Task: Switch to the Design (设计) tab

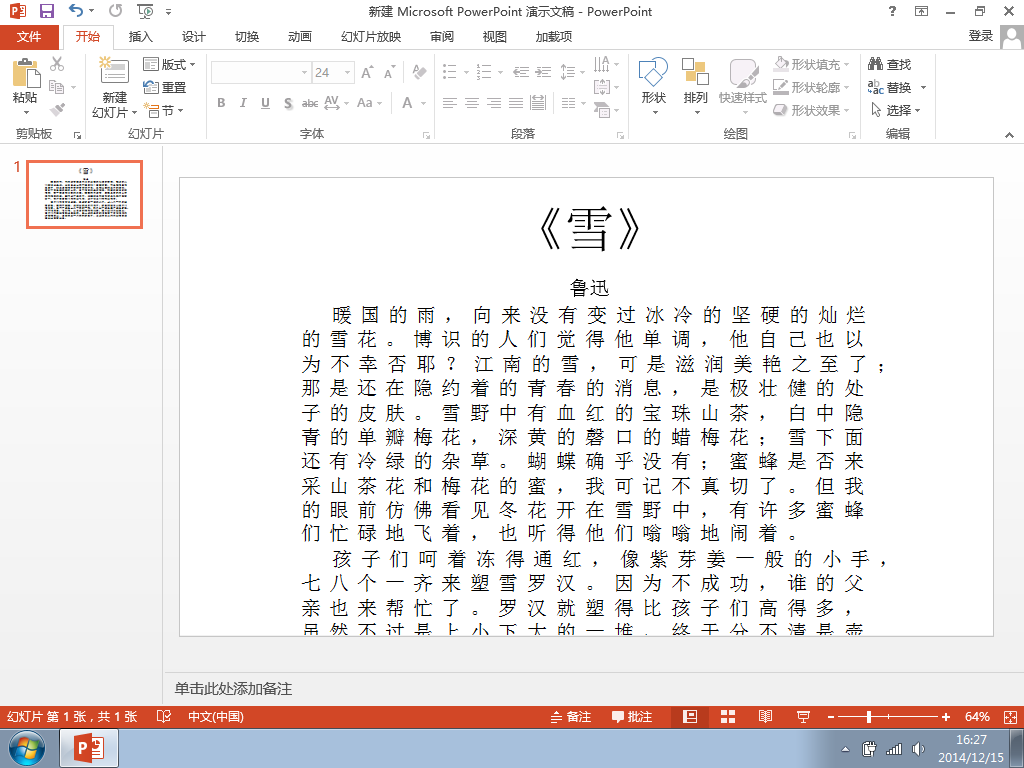Action: (193, 37)
